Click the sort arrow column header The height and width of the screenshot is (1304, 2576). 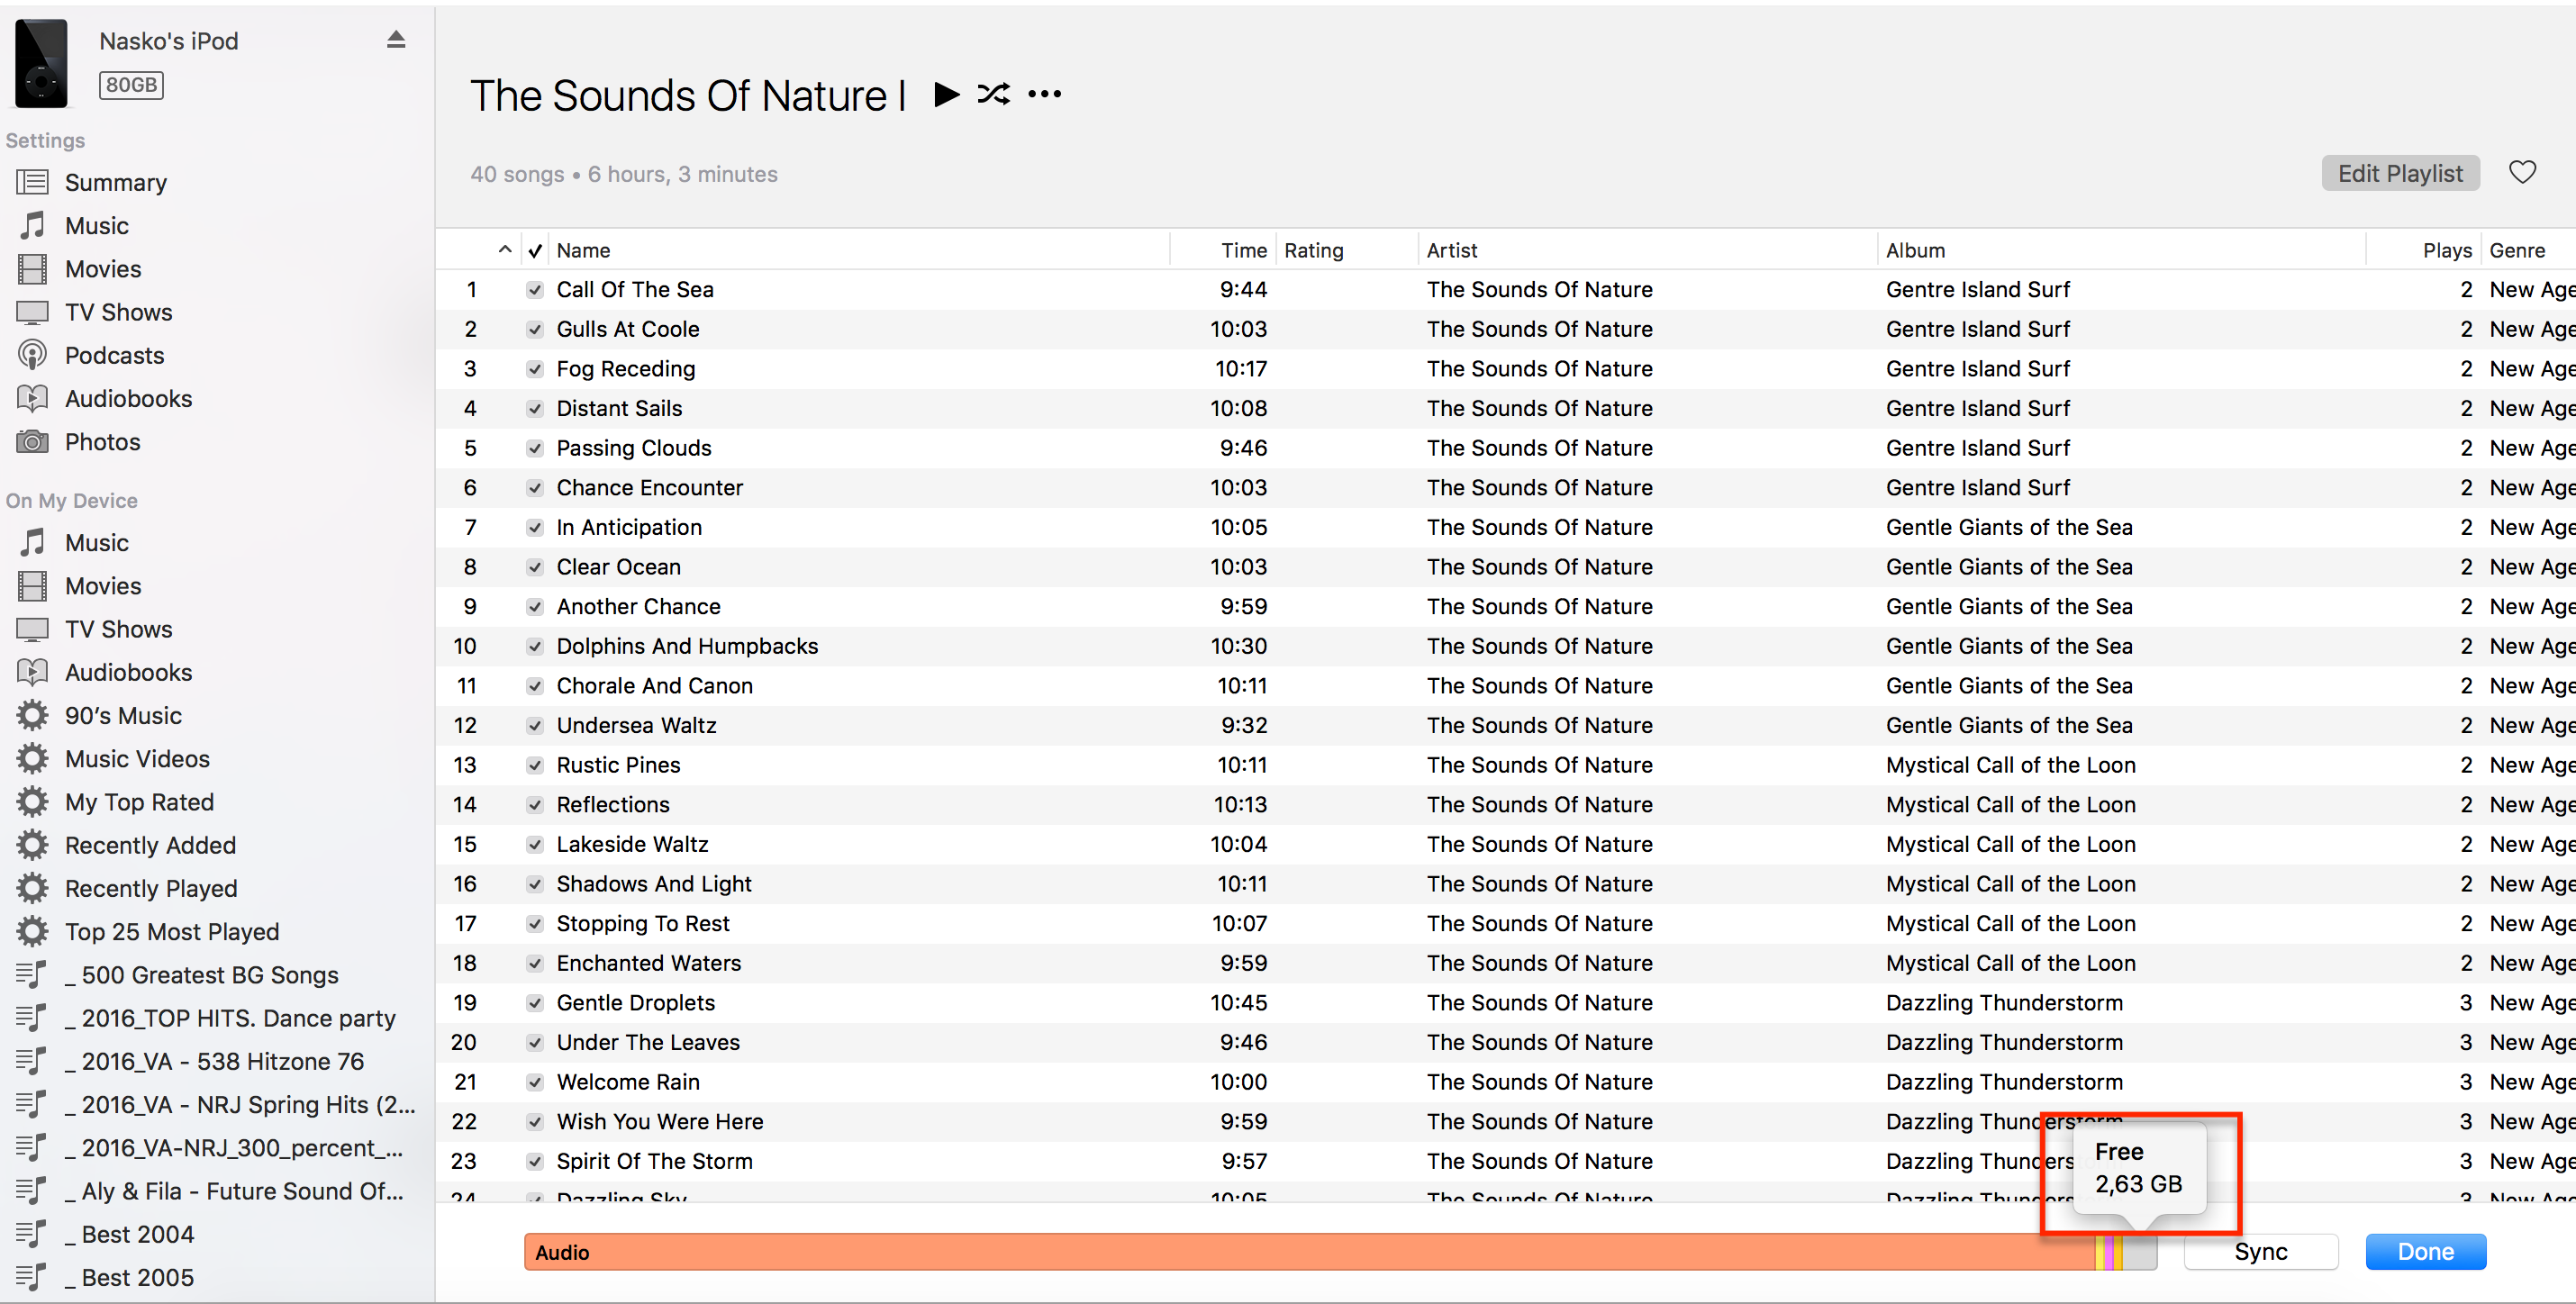505,250
